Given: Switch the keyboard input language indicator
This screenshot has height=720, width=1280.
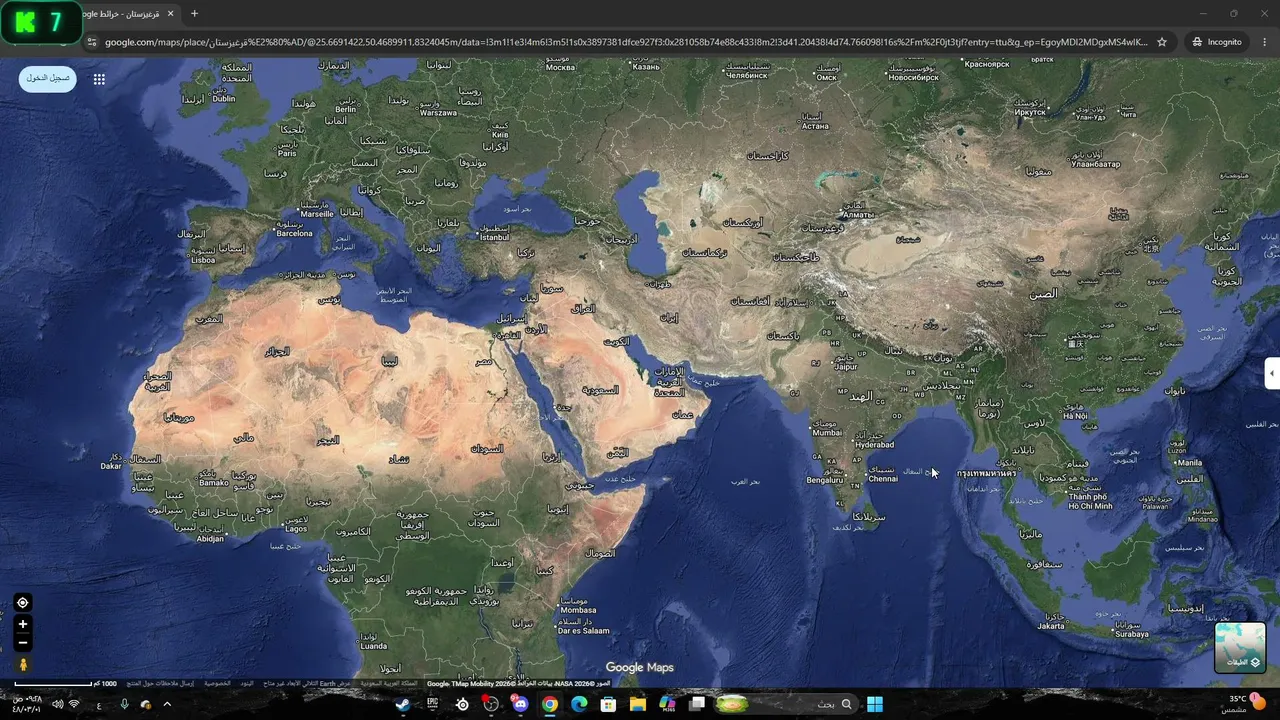Looking at the screenshot, I should coord(99,704).
